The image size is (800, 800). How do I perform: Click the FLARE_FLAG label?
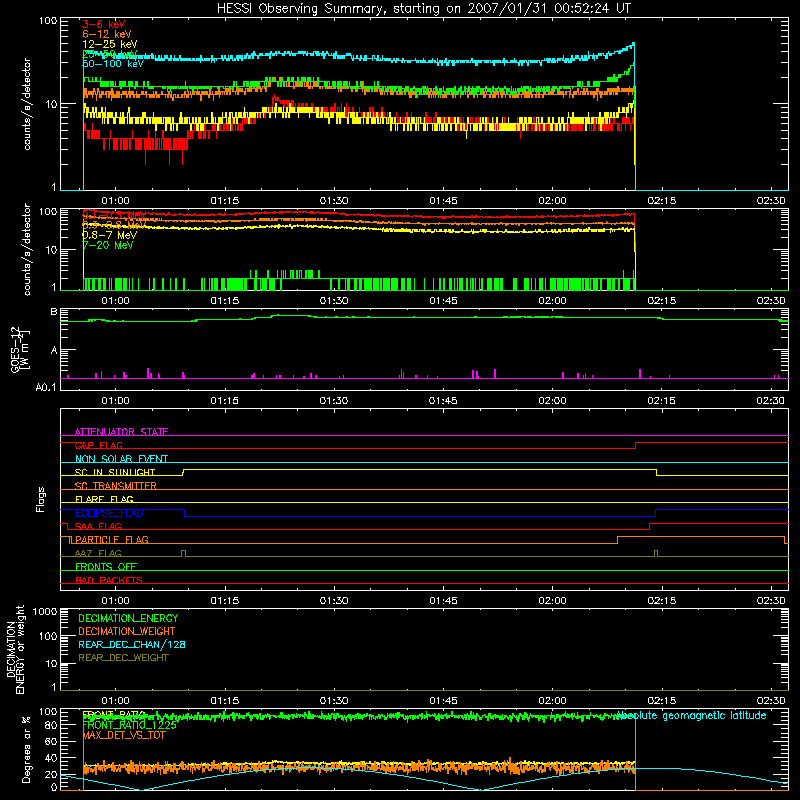tap(104, 499)
